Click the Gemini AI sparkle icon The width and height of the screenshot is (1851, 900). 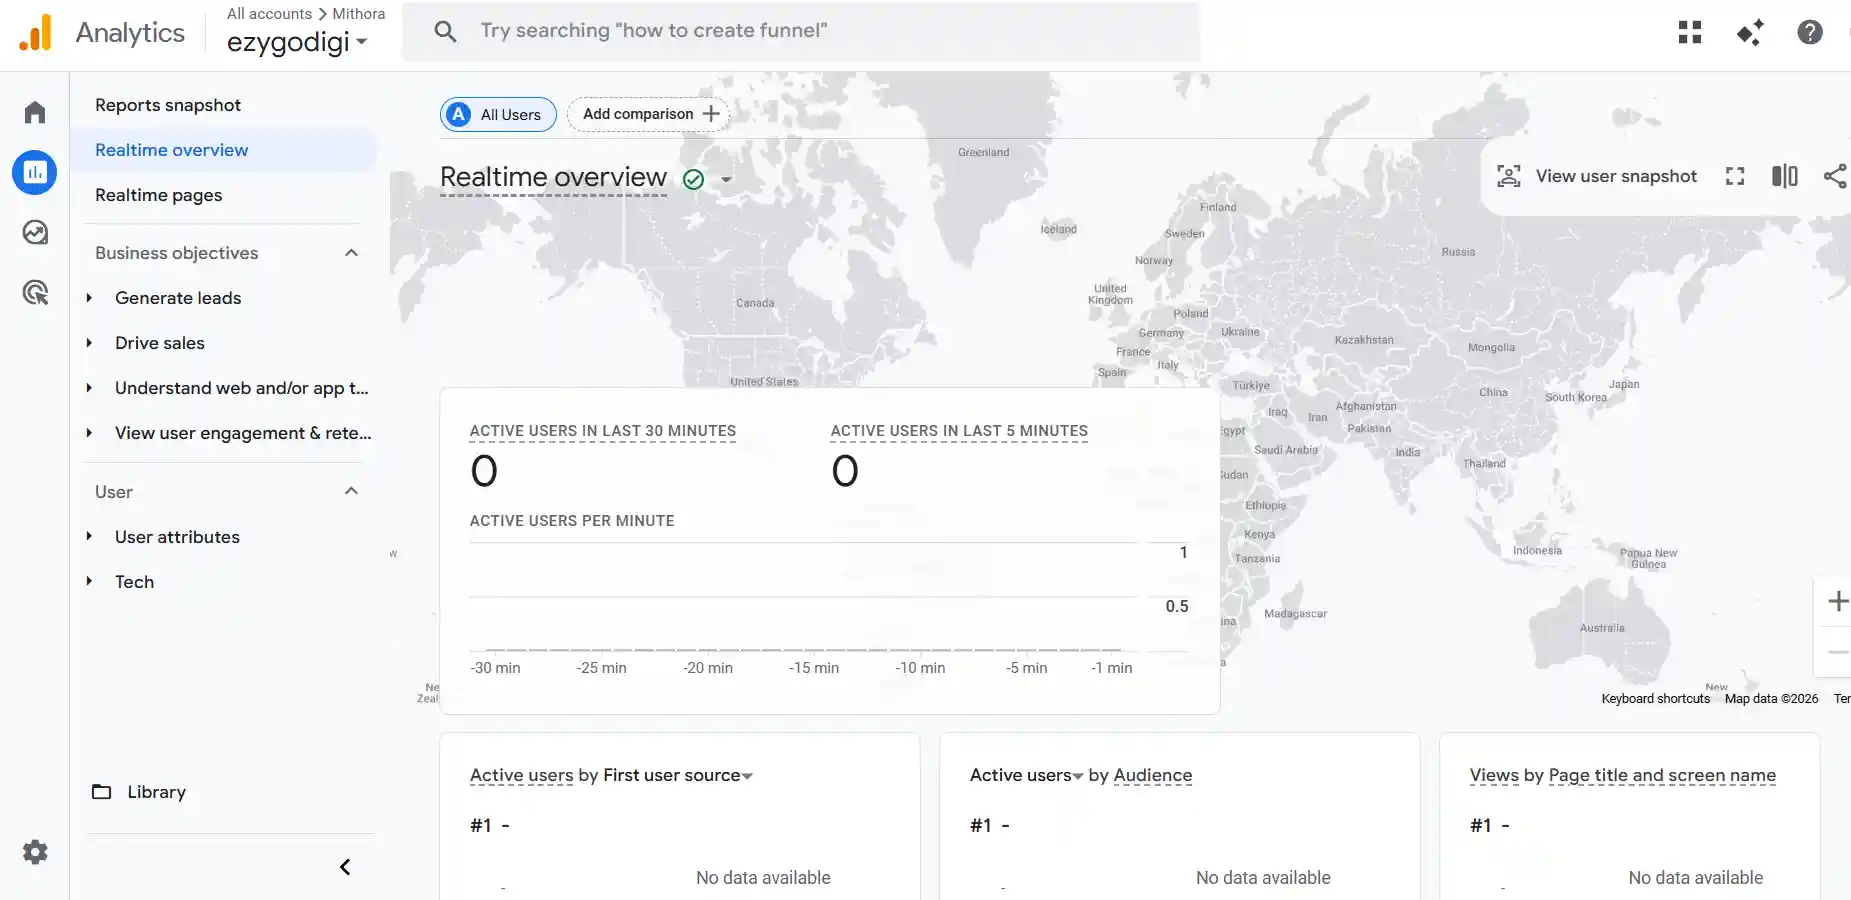coord(1750,32)
